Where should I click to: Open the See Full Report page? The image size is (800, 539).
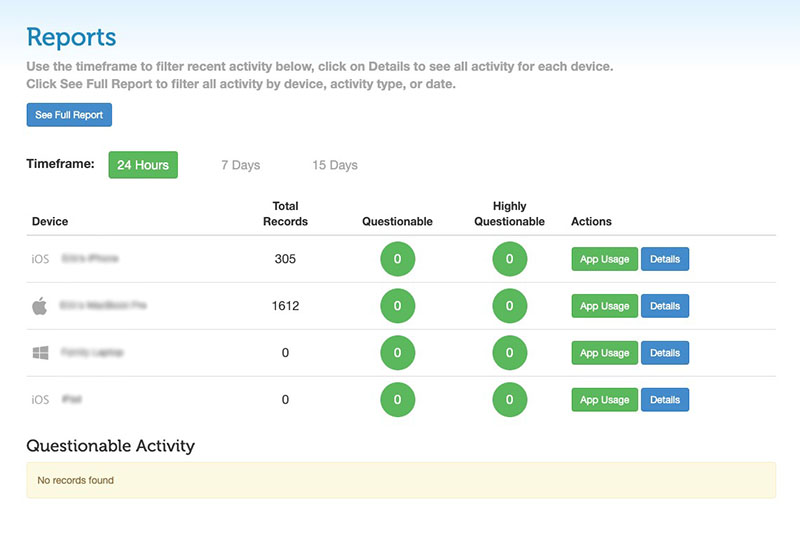pyautogui.click(x=69, y=115)
